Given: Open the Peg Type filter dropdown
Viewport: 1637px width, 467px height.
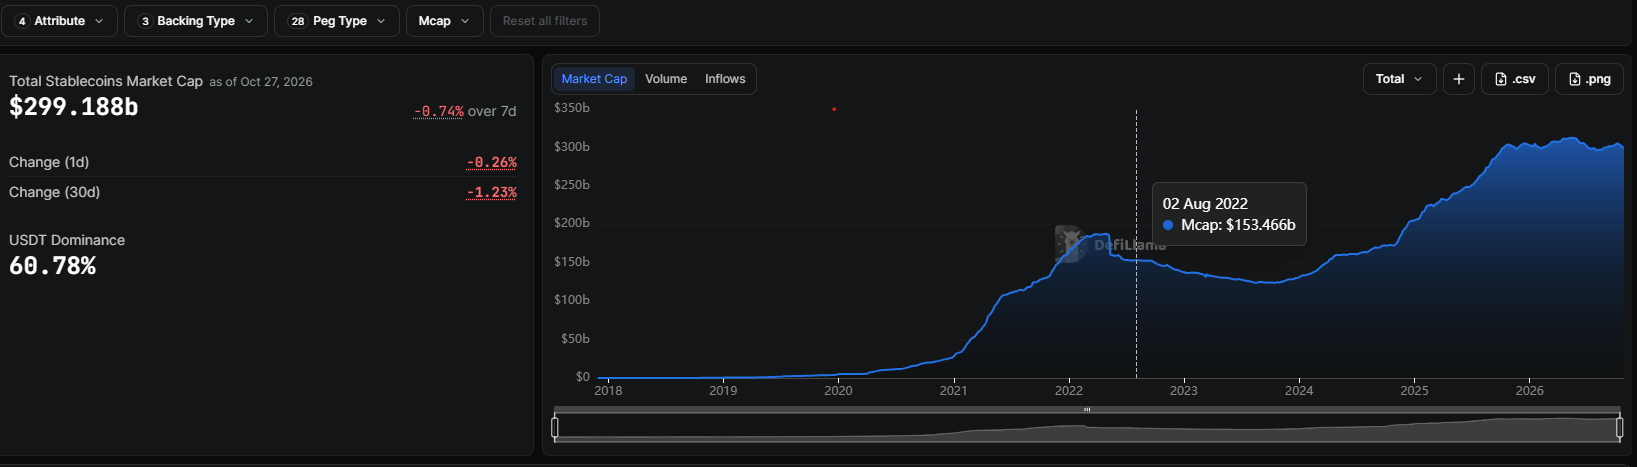Looking at the screenshot, I should [x=337, y=21].
